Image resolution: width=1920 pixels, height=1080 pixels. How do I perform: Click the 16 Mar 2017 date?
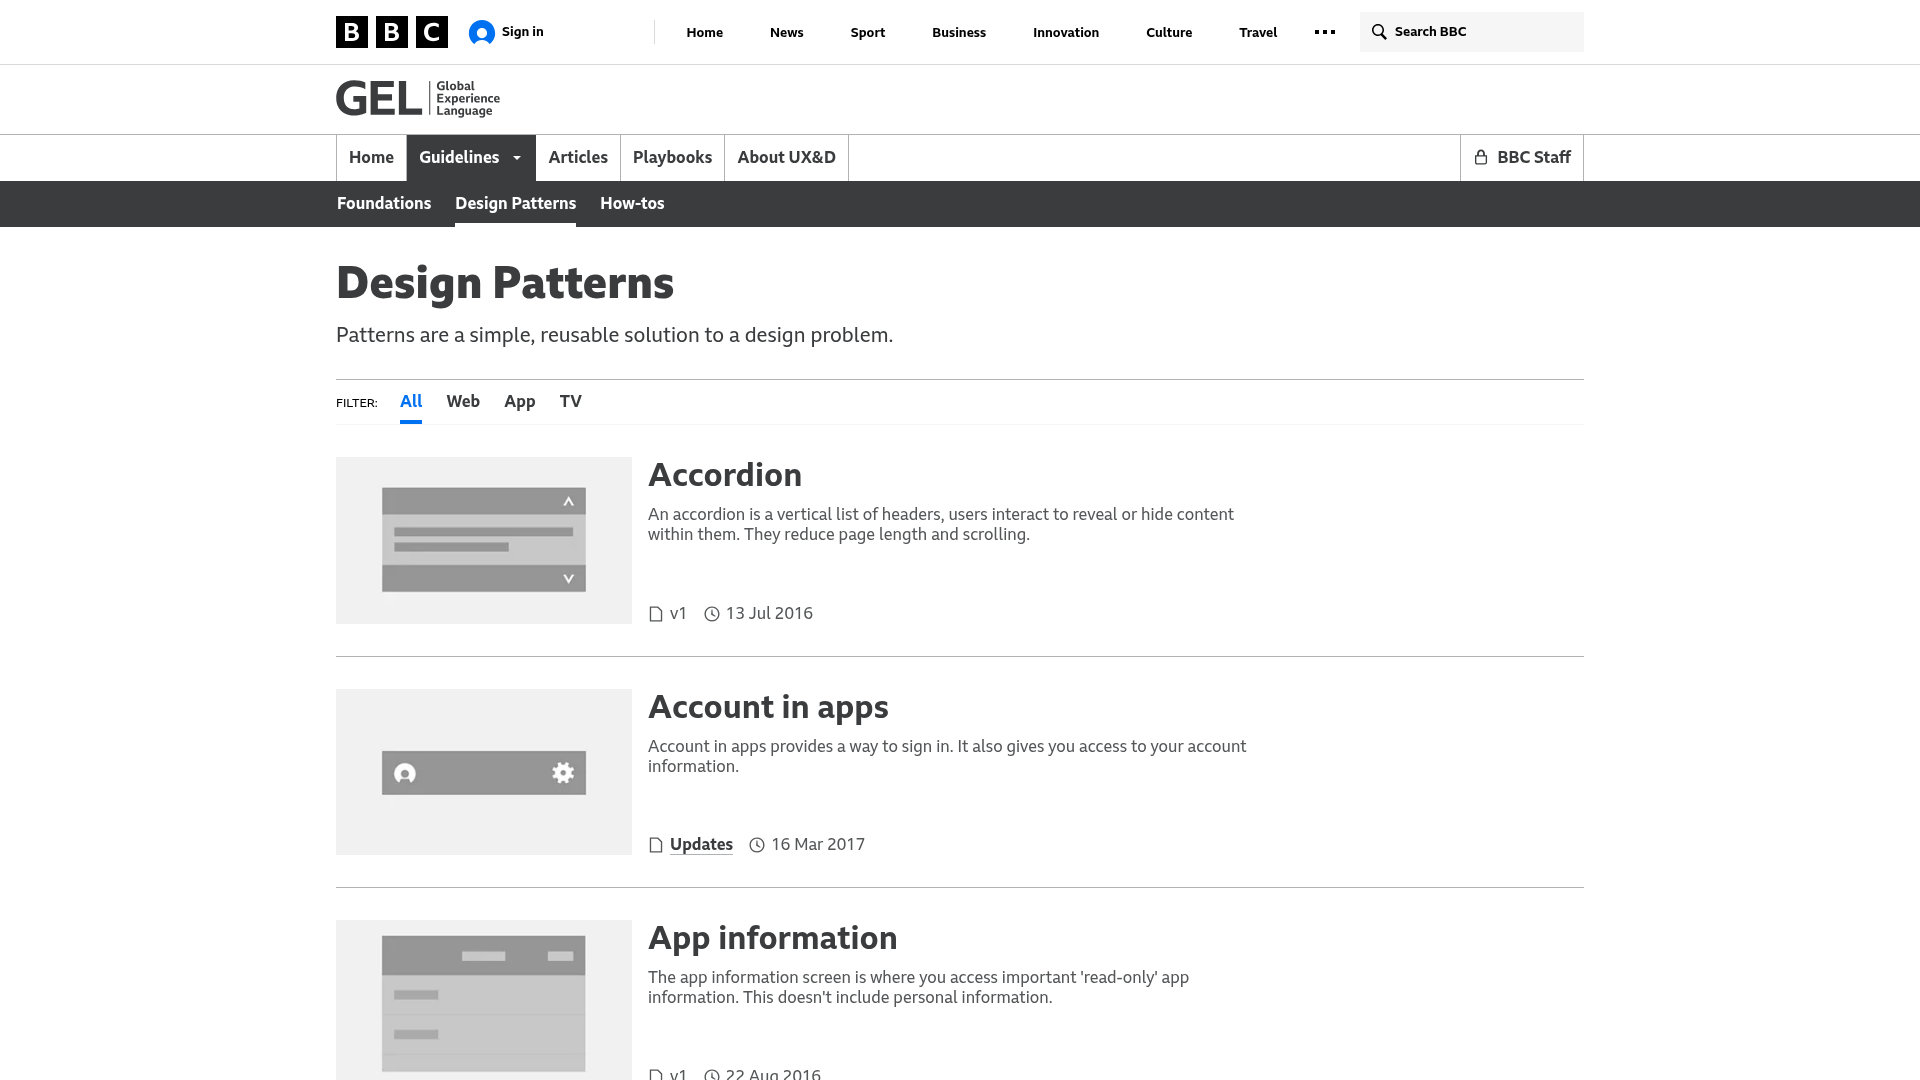click(818, 845)
